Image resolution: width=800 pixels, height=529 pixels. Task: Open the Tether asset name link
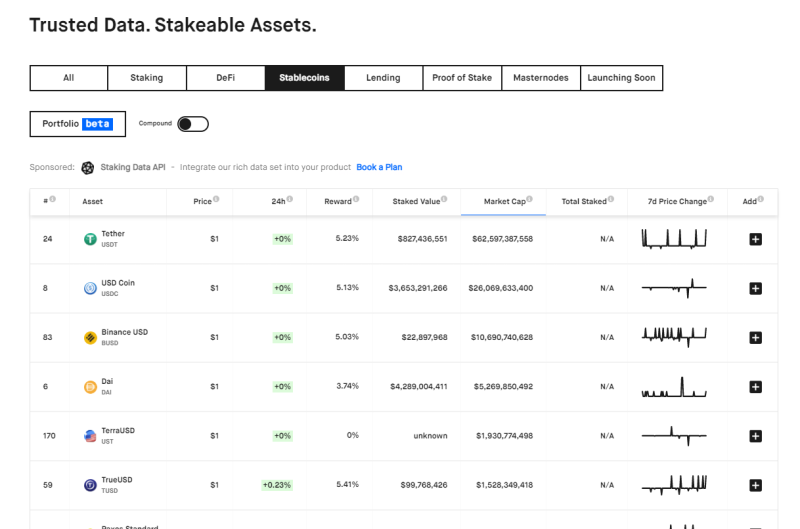[x=113, y=234]
